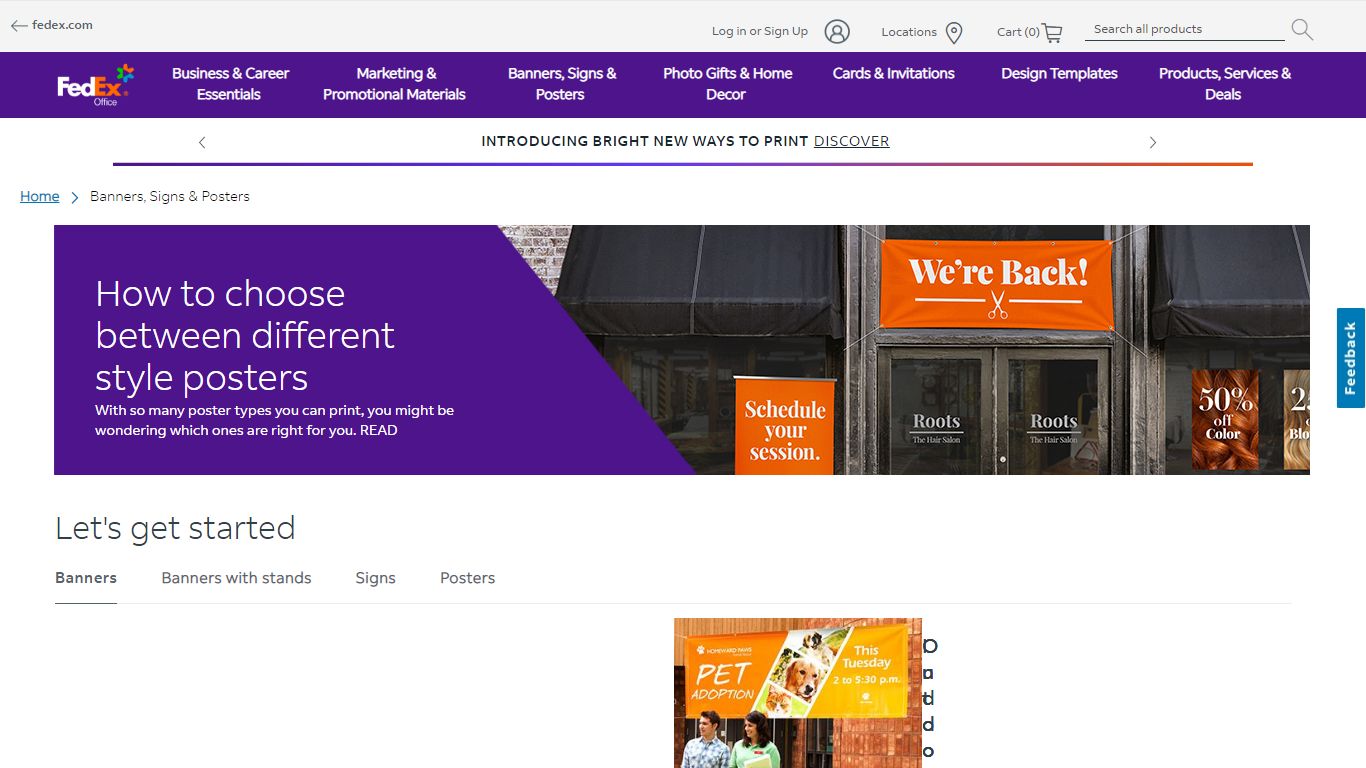Switch to Banners with stands tab

click(x=236, y=578)
